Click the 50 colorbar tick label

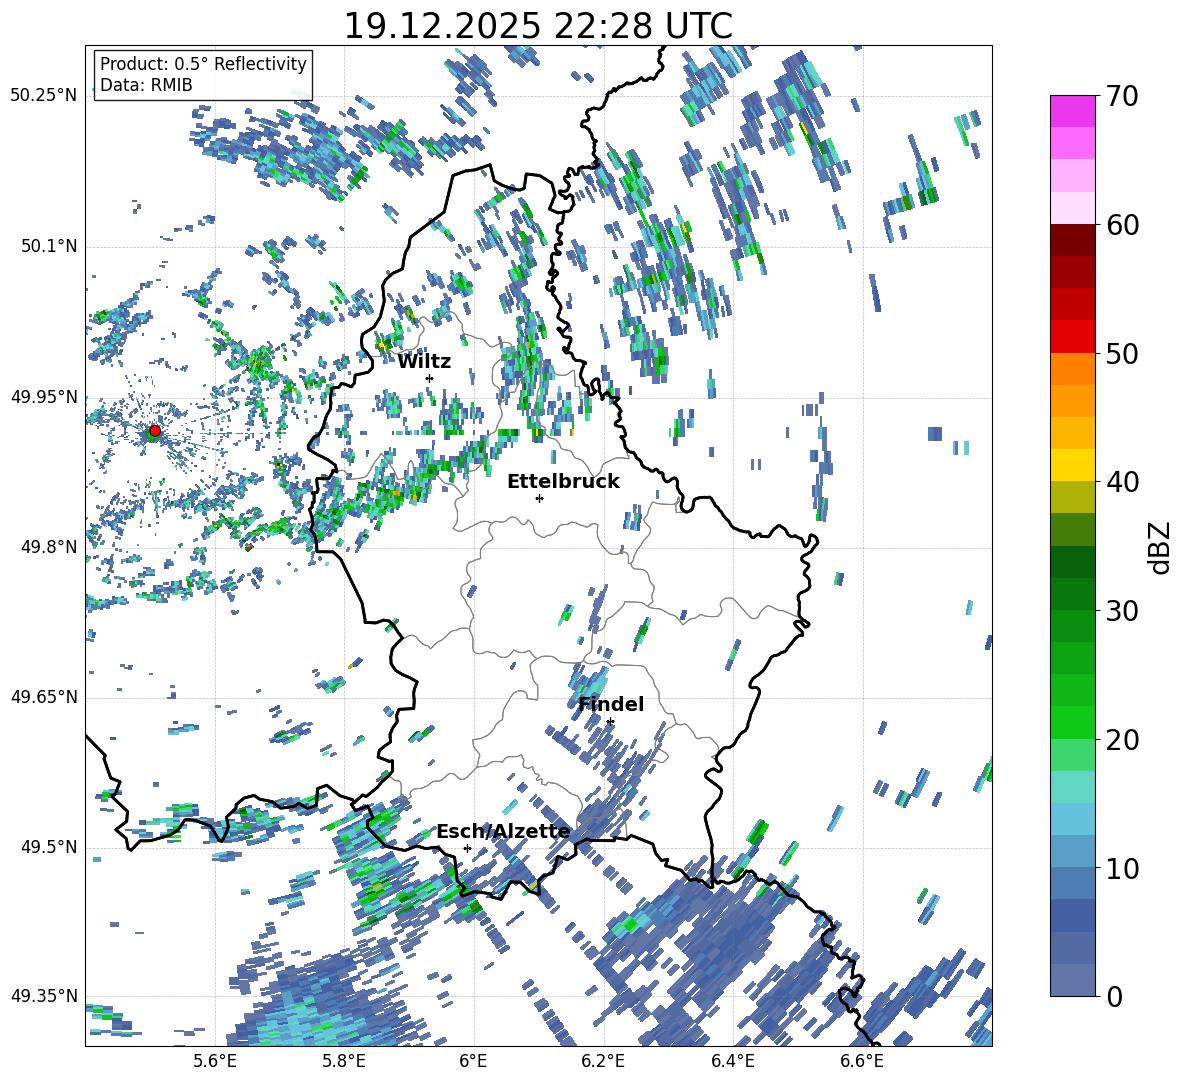pyautogui.click(x=1122, y=354)
